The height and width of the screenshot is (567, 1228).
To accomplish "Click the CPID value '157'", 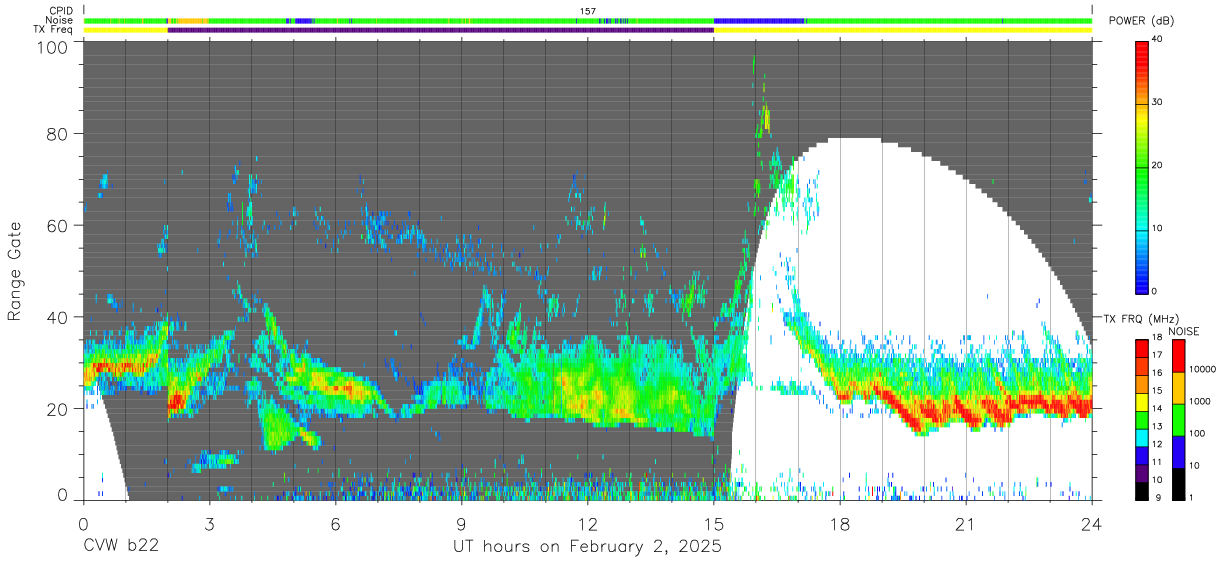I will click(x=587, y=11).
